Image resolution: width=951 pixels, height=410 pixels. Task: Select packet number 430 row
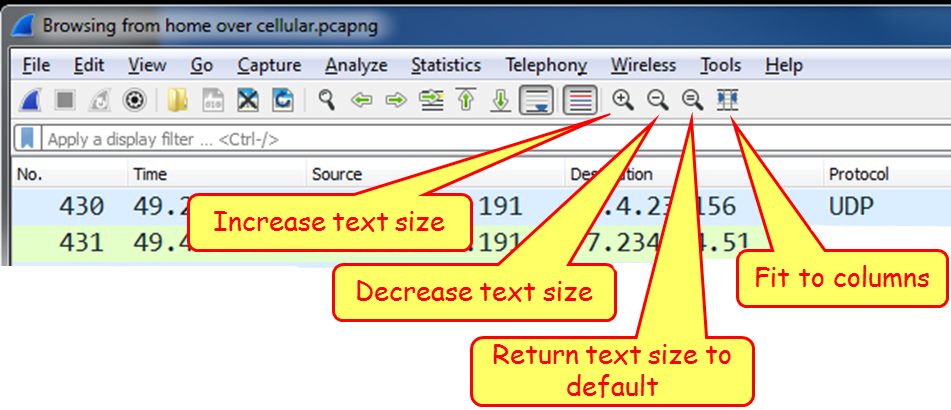coord(482,207)
